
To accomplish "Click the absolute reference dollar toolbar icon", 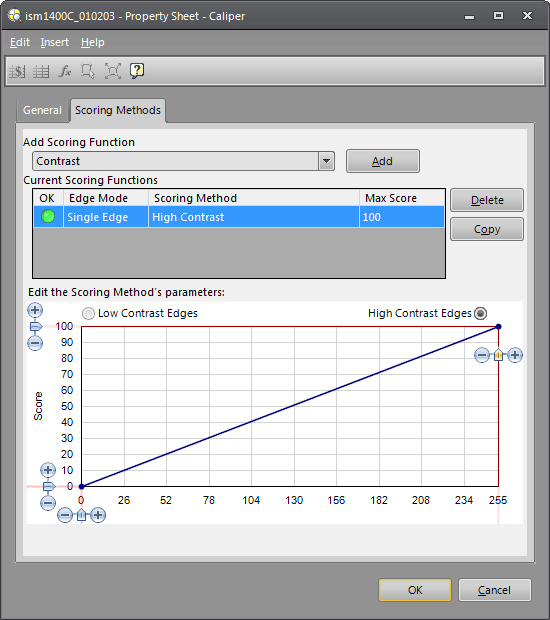I will [x=17, y=72].
